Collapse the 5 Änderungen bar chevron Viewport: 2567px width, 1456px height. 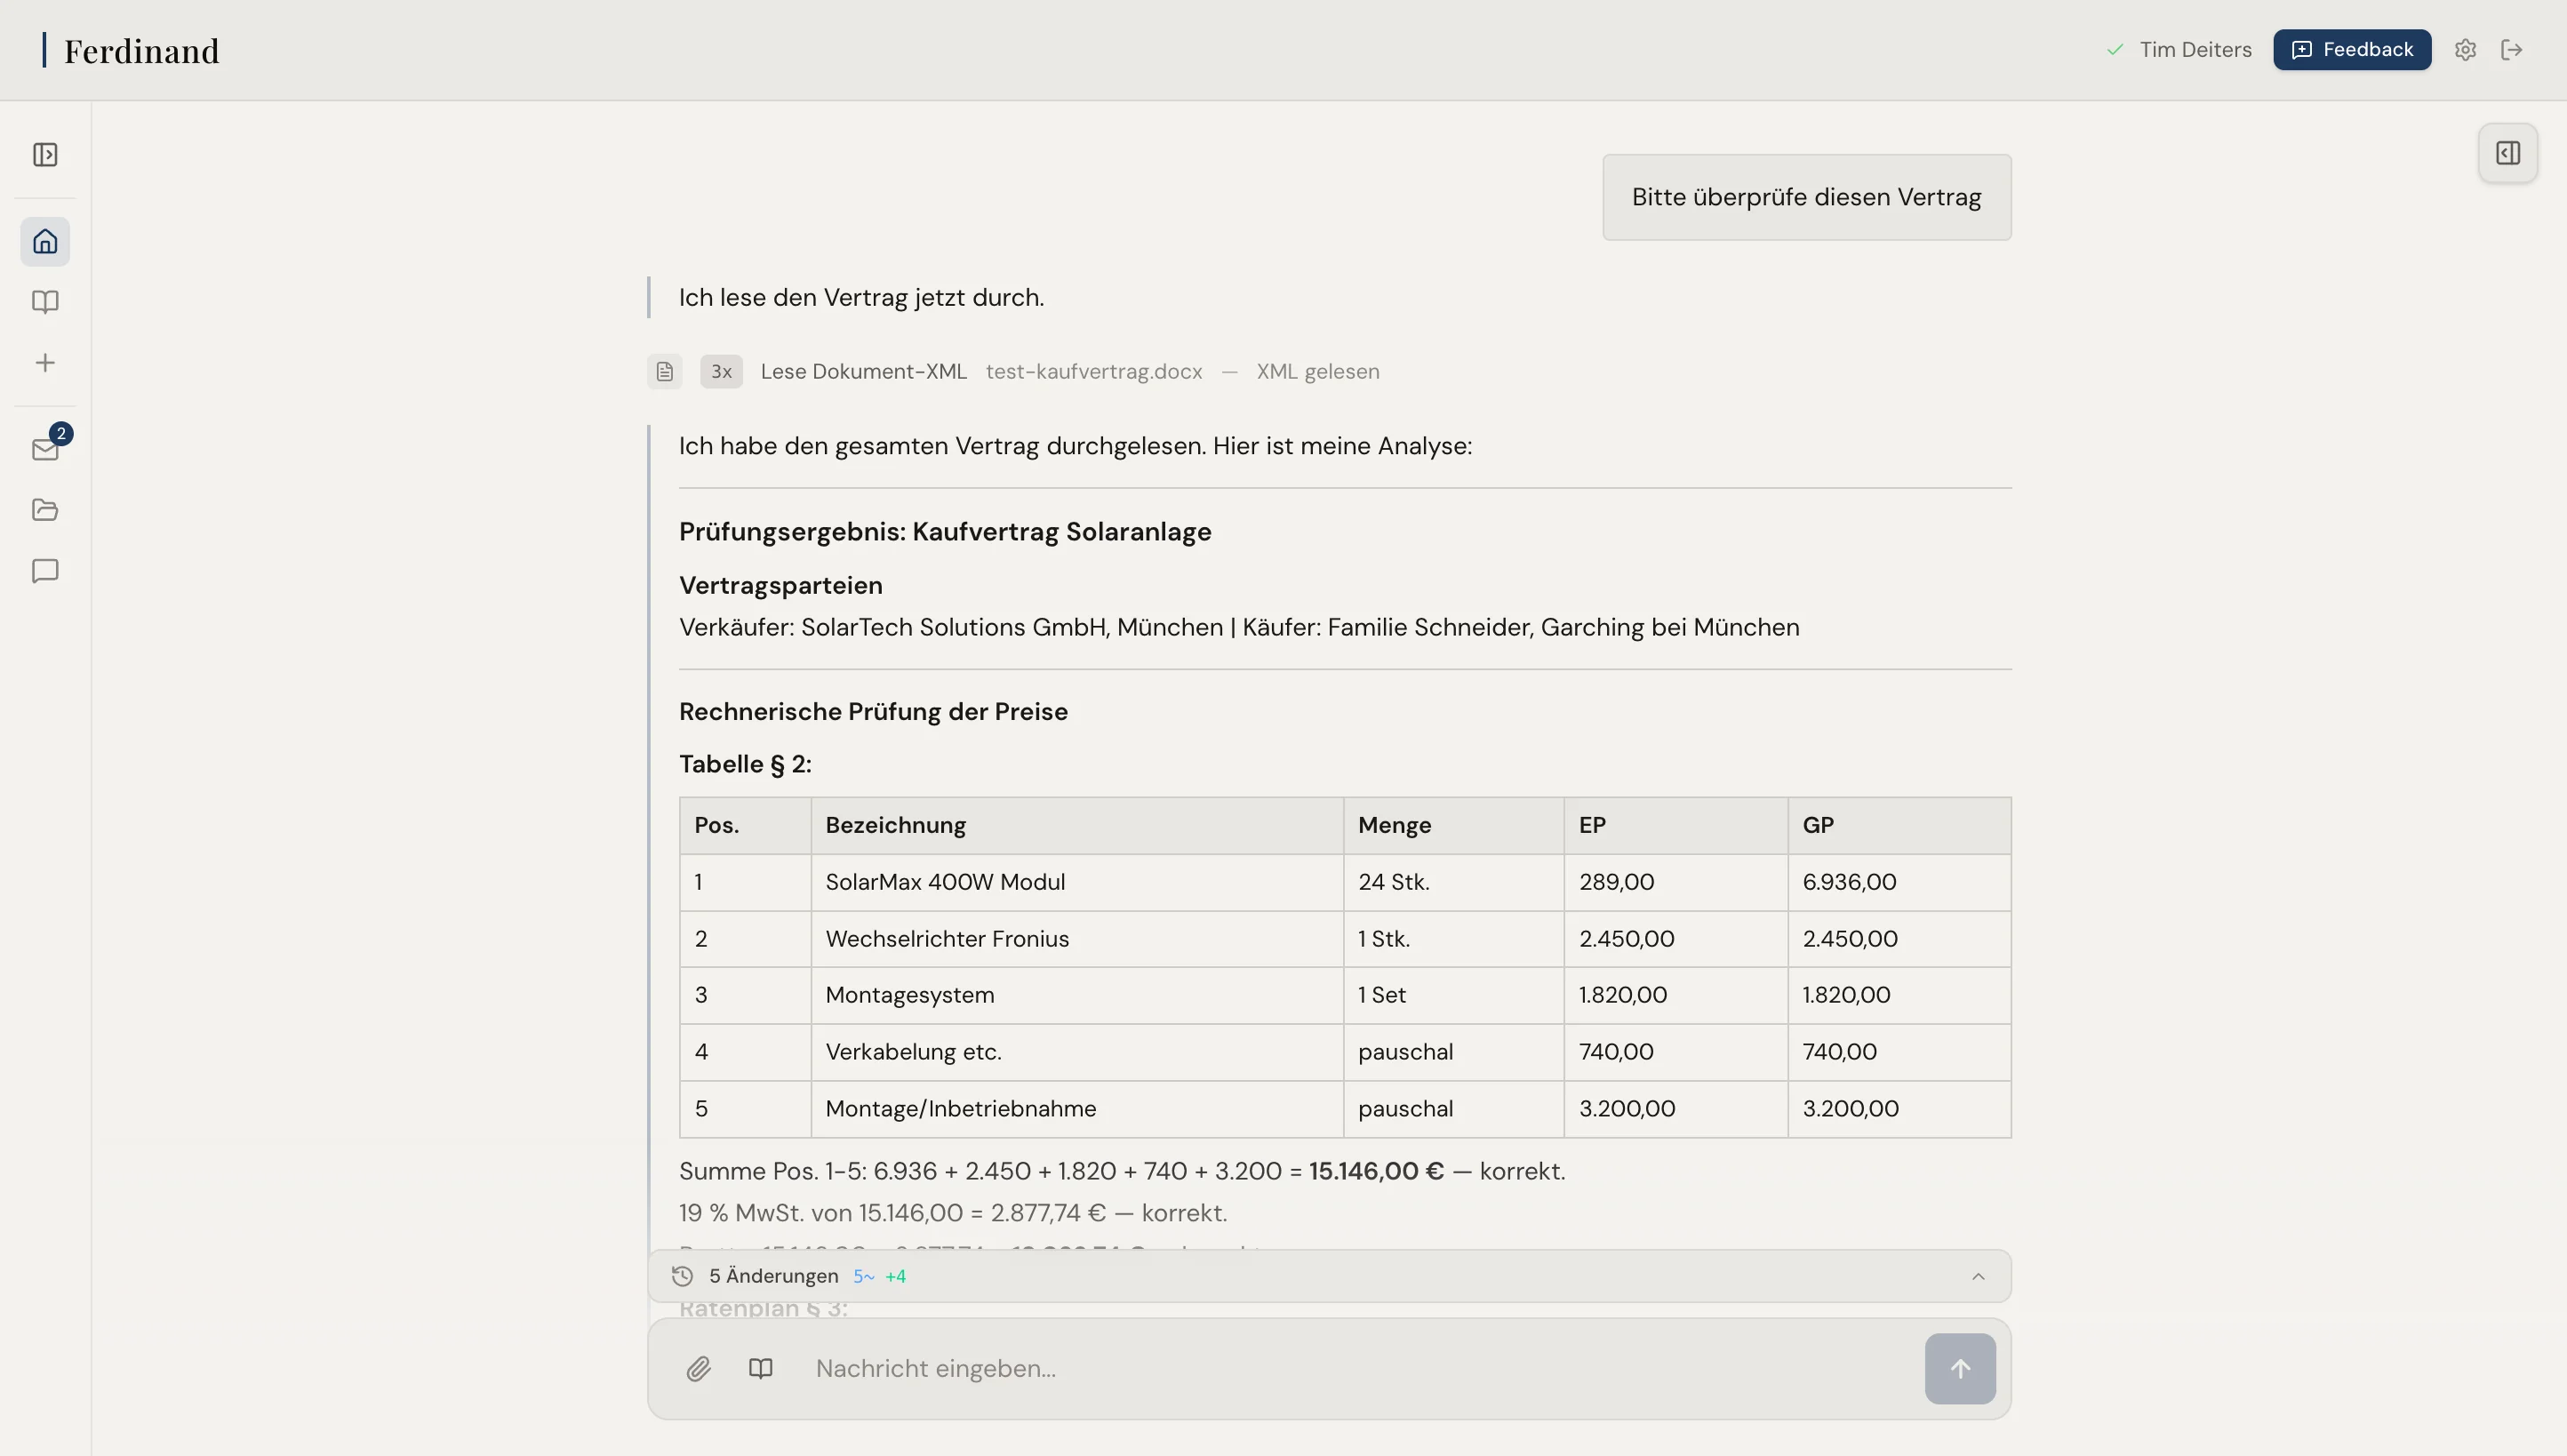click(x=1977, y=1276)
